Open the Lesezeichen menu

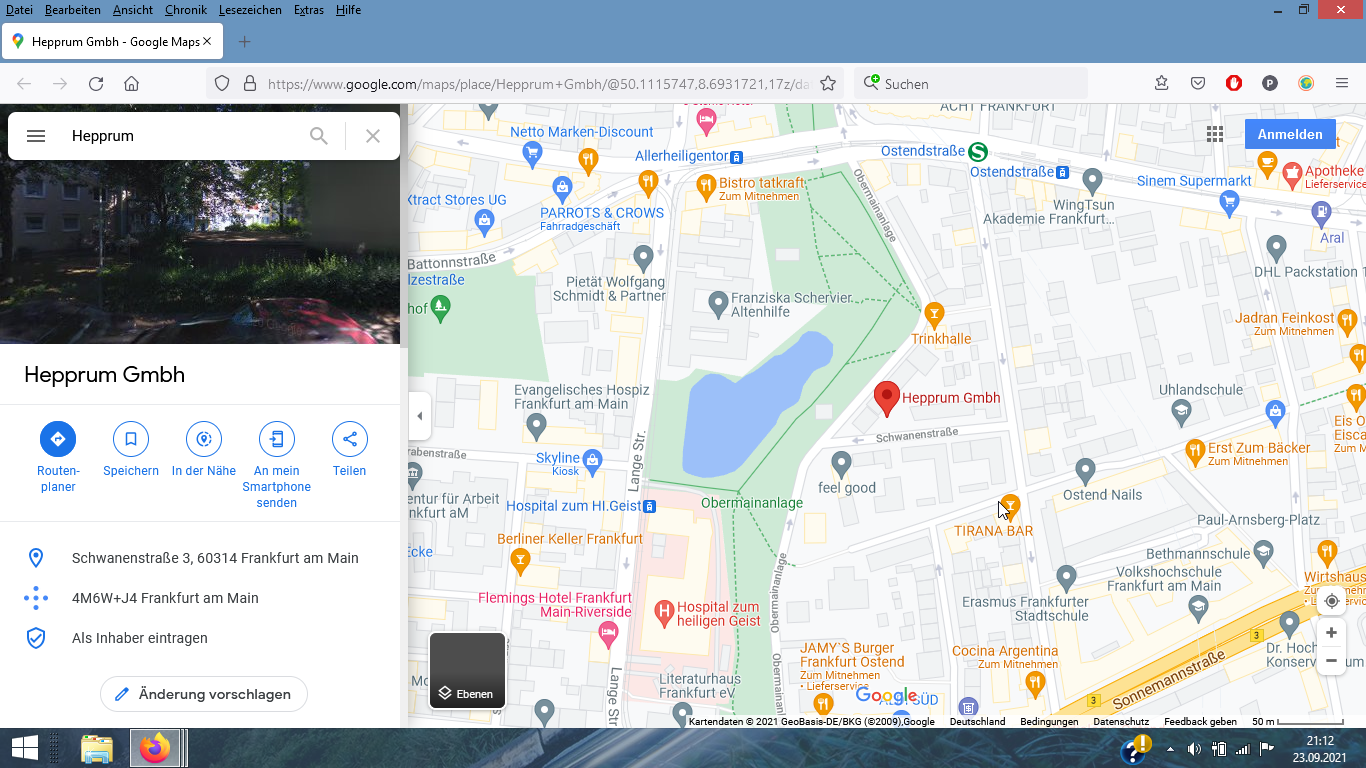point(250,10)
